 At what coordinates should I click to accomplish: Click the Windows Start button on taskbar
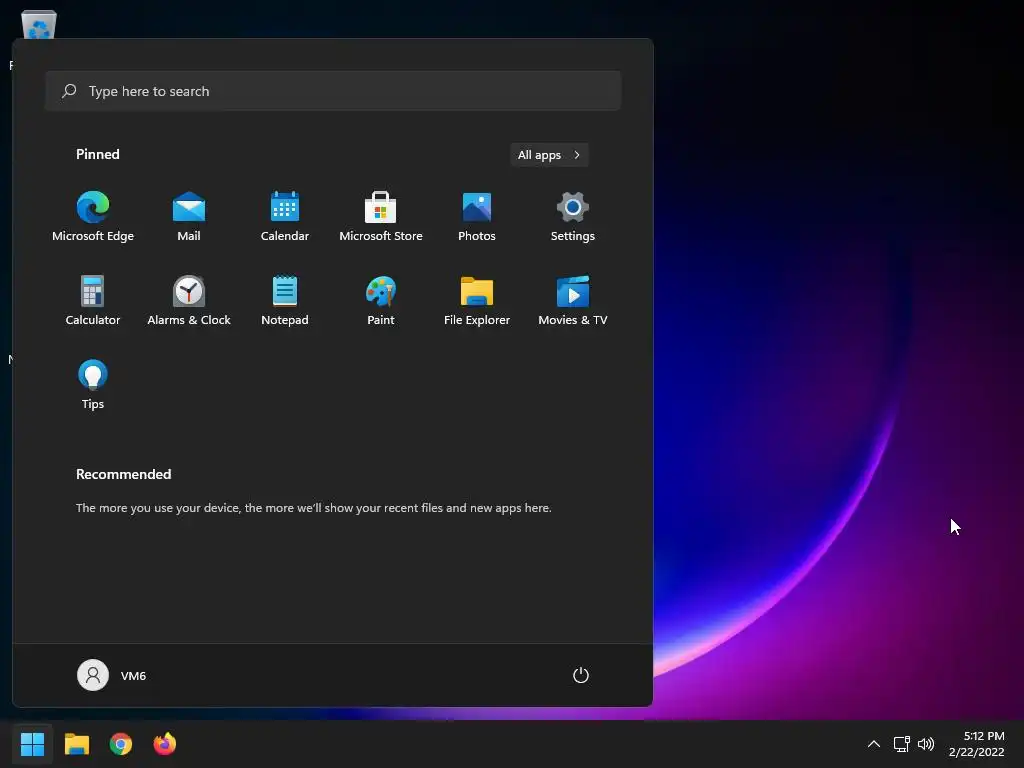click(33, 744)
